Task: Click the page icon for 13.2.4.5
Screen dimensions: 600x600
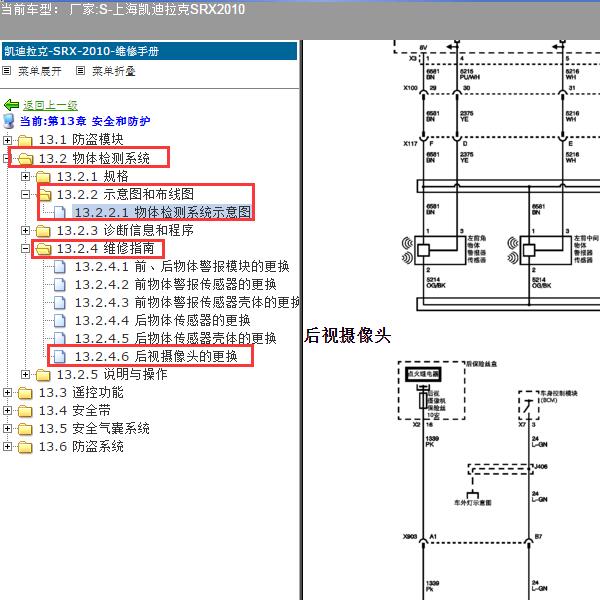Action: (x=60, y=338)
